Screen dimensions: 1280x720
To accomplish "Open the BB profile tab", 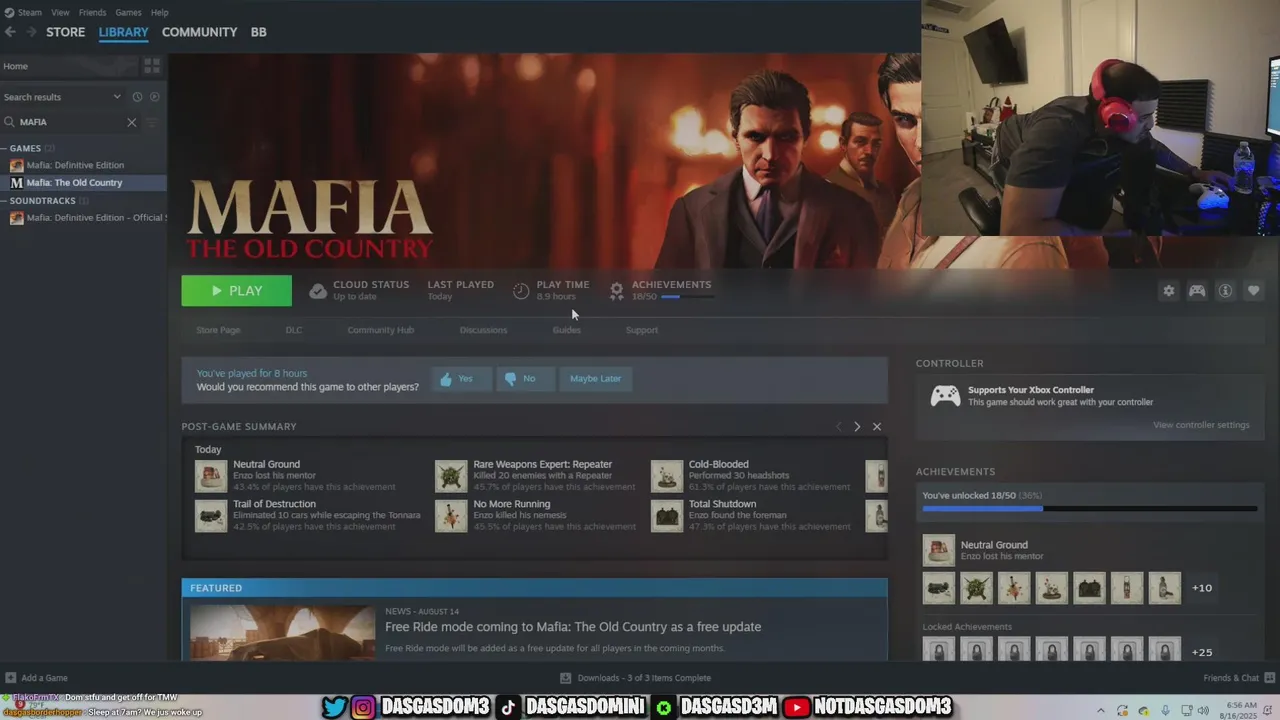I will coord(258,32).
